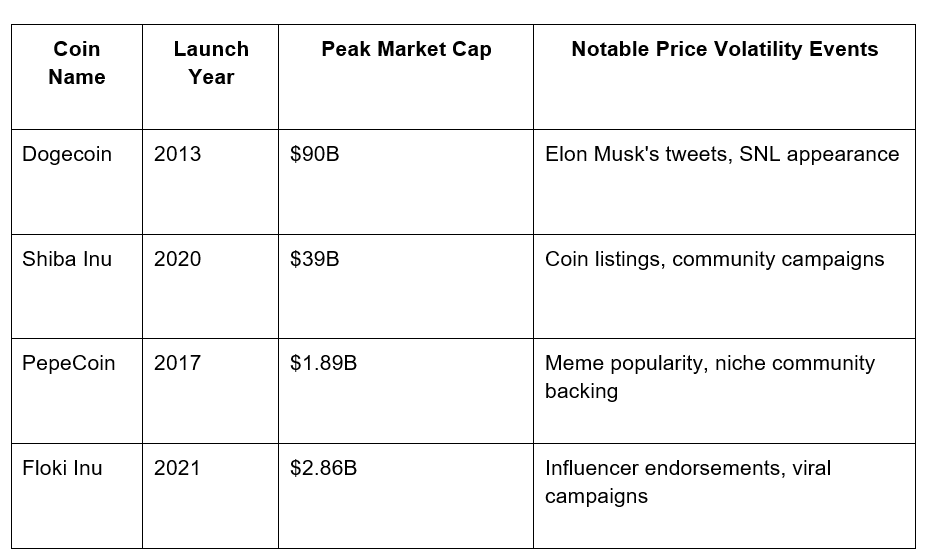The width and height of the screenshot is (941, 559).
Task: Select the Launch Year column header
Action: point(211,77)
